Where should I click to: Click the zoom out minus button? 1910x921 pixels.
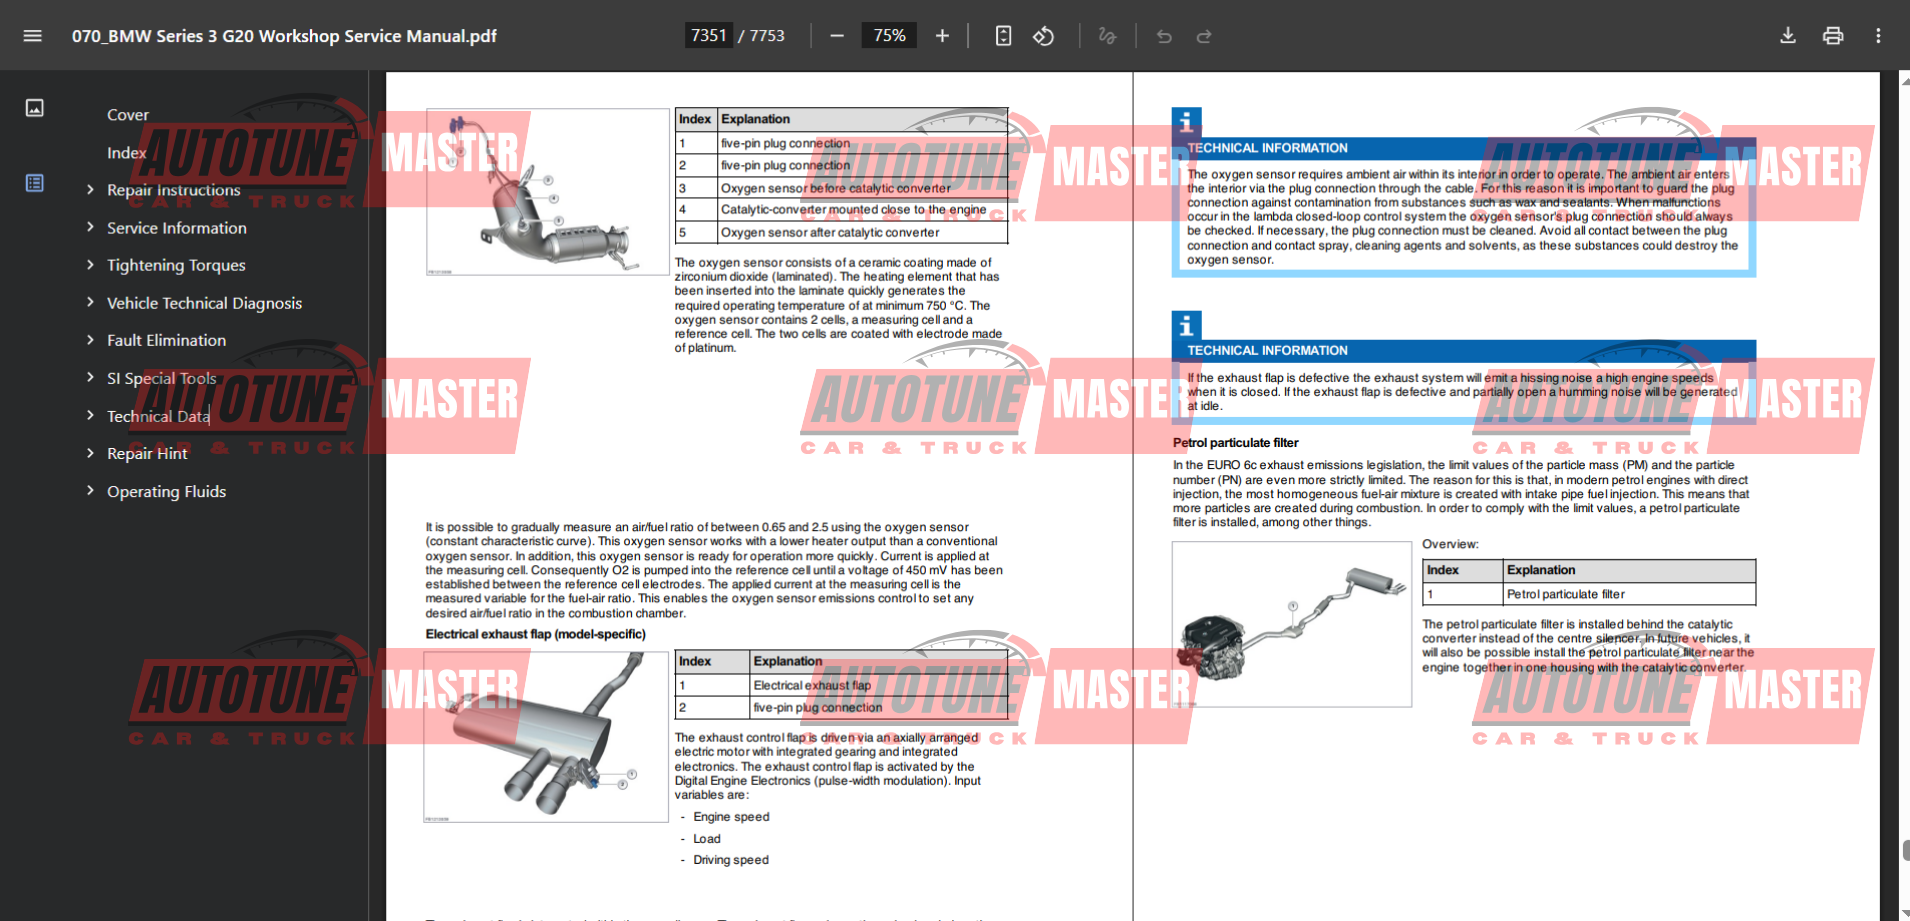pos(837,36)
